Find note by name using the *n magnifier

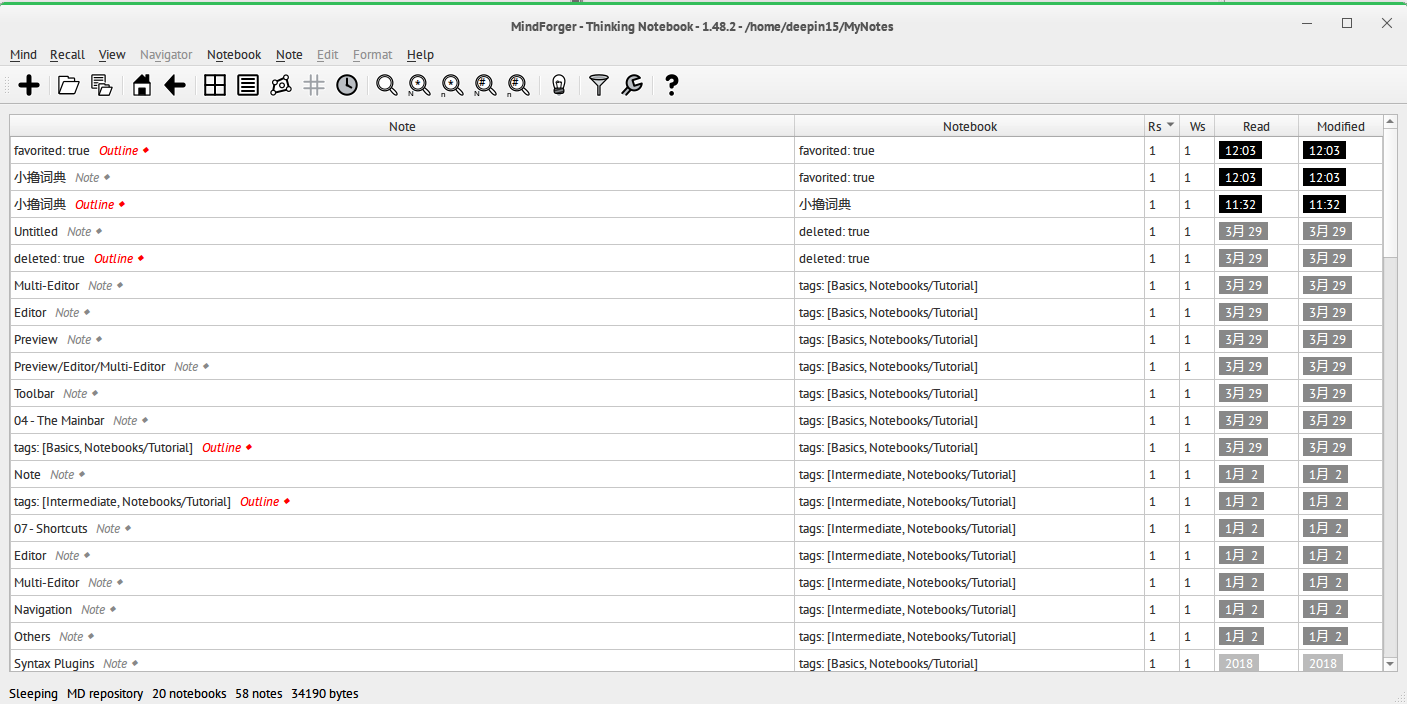pos(453,86)
